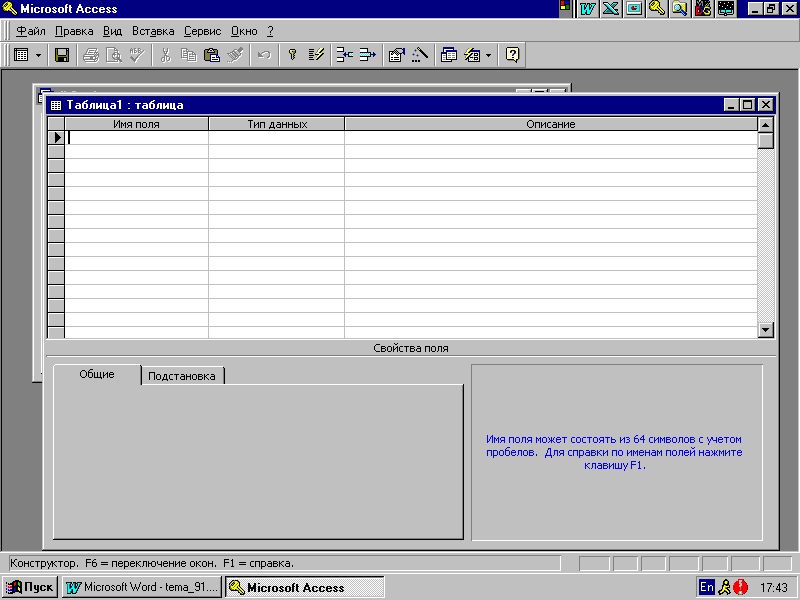Click first cell under Тип данных
Screen dimensions: 800x600
click(277, 138)
